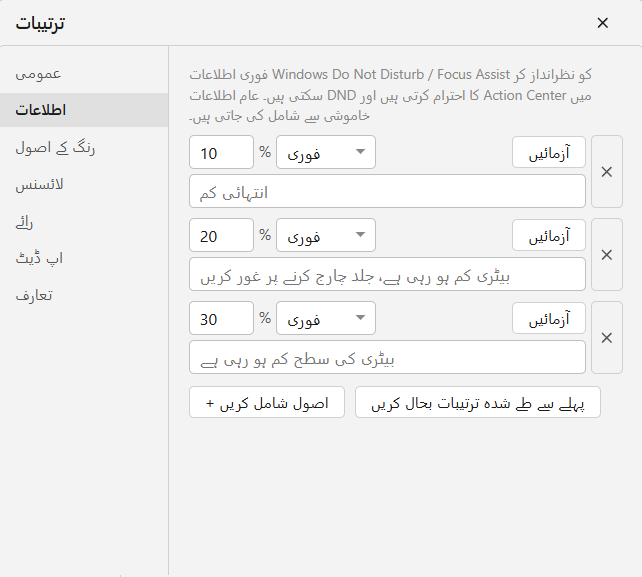The image size is (642, 577).
Task: Close the ترتیبات settings dialog
Action: pos(602,23)
